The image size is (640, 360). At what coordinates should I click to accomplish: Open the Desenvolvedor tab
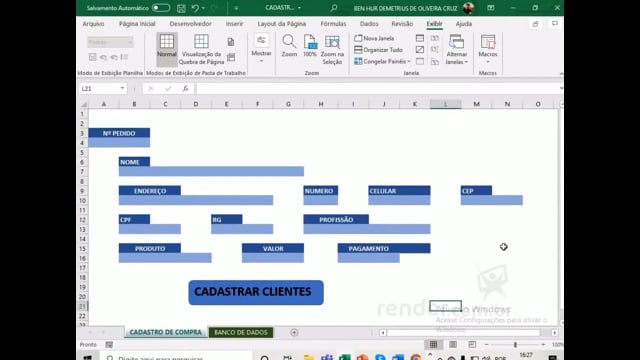(x=190, y=24)
